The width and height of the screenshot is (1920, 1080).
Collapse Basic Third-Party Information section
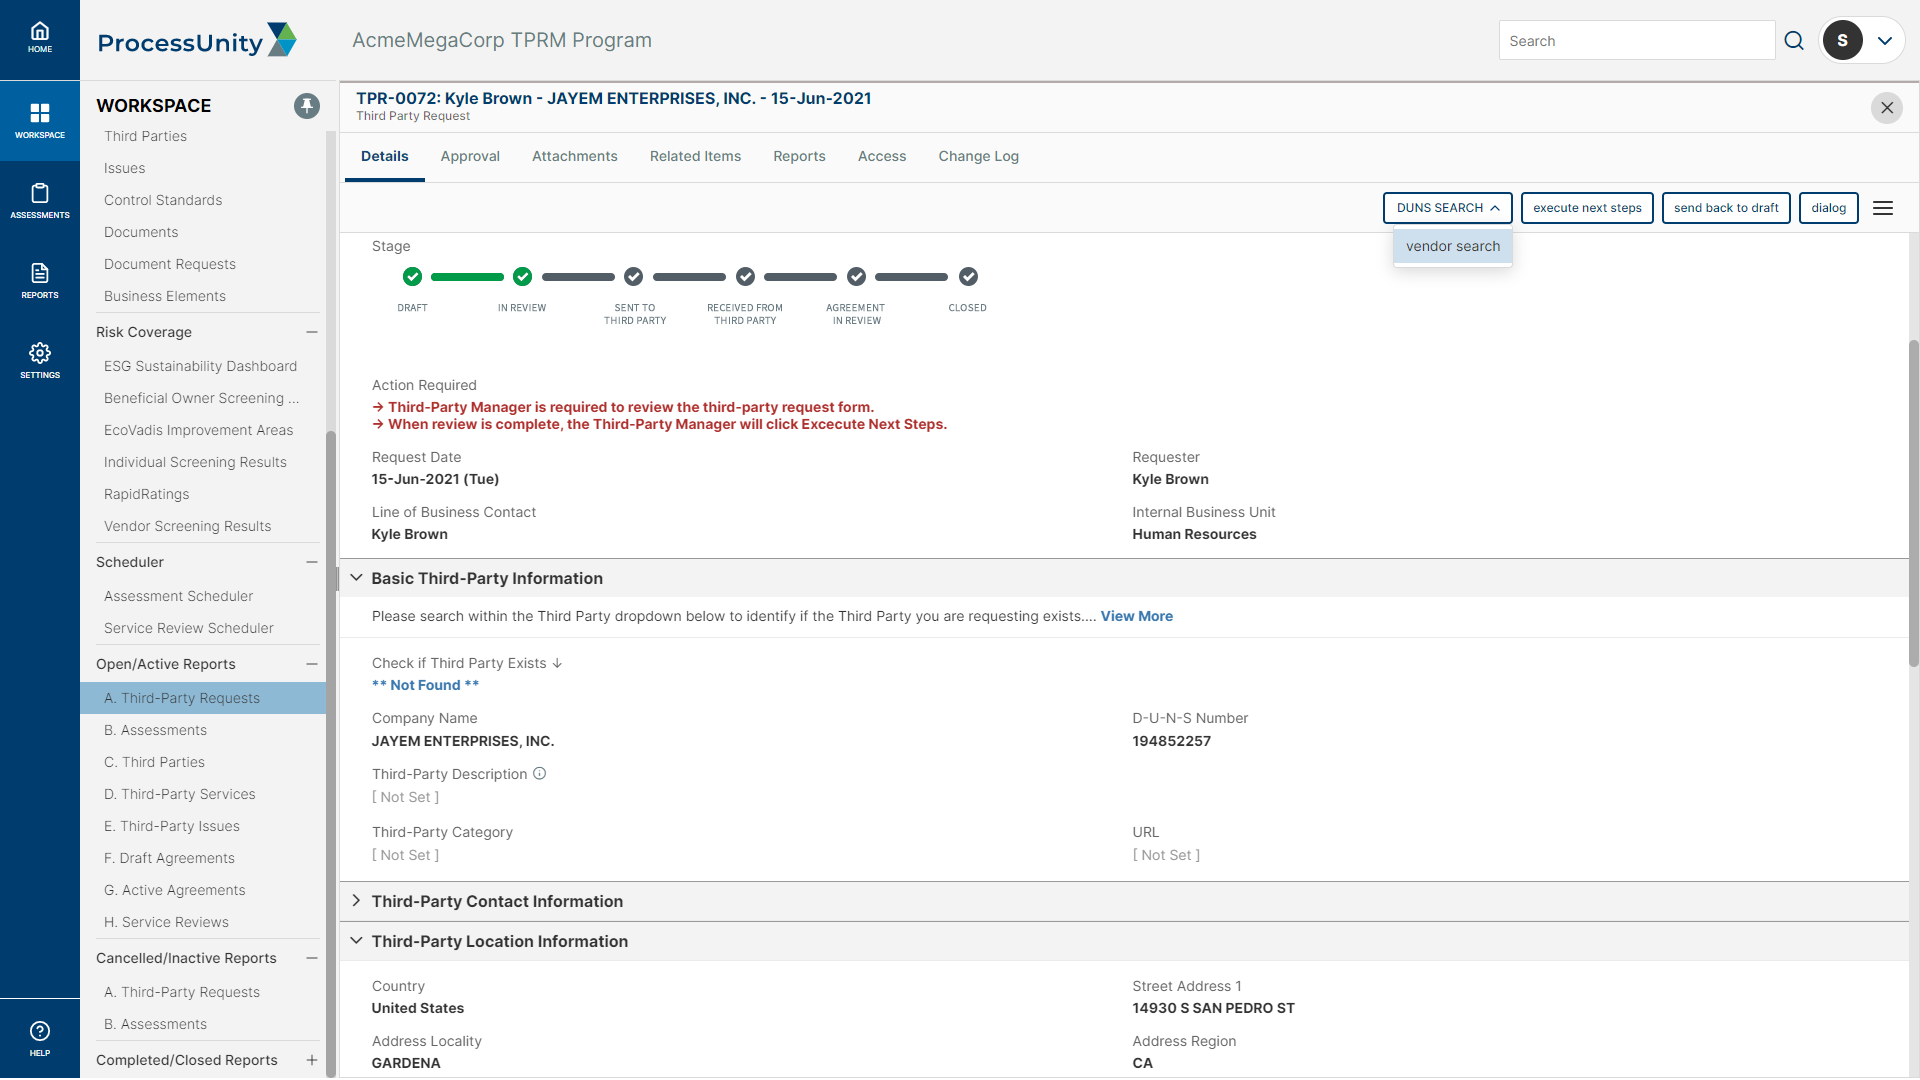coord(356,578)
